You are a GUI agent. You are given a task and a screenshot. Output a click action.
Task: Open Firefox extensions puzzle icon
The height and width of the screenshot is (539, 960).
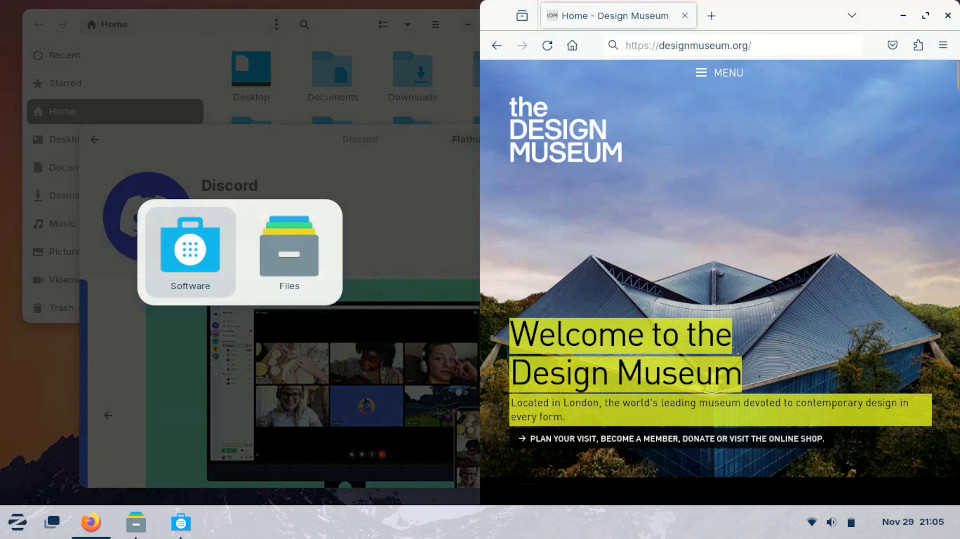[x=918, y=45]
